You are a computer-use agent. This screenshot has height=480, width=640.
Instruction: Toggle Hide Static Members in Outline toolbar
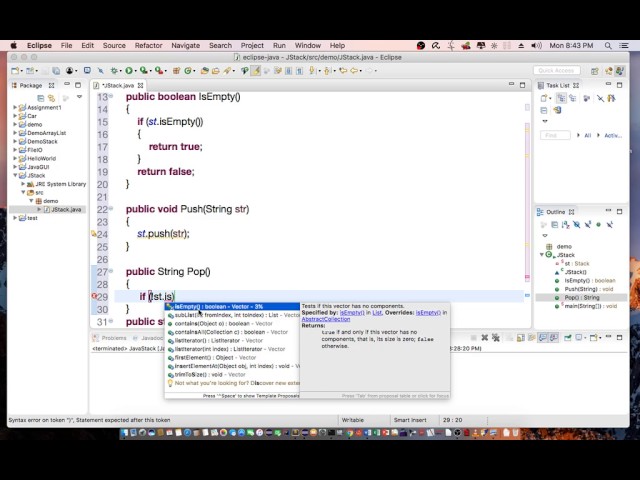(588, 224)
